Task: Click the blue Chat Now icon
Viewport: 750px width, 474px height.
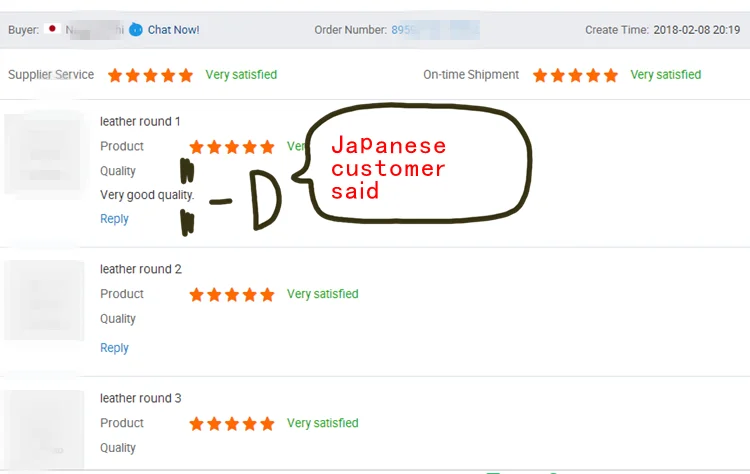Action: pyautogui.click(x=136, y=30)
